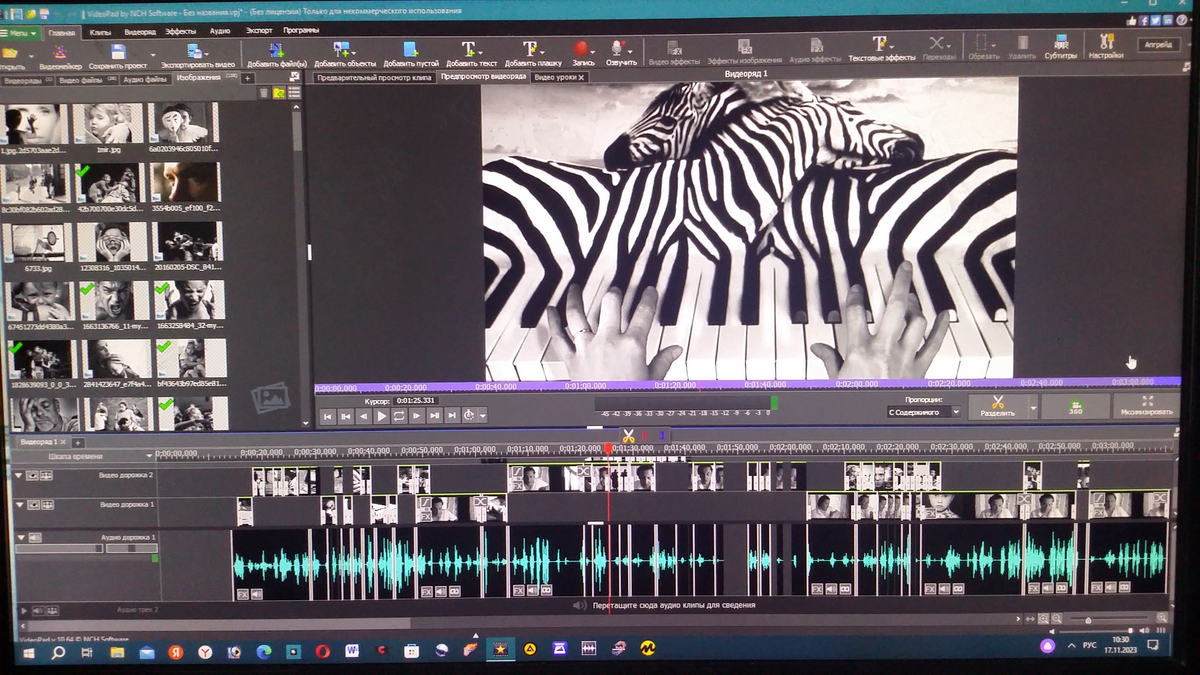Jump to start of sequence button
Screen dimensions: 1200x675
327,416
